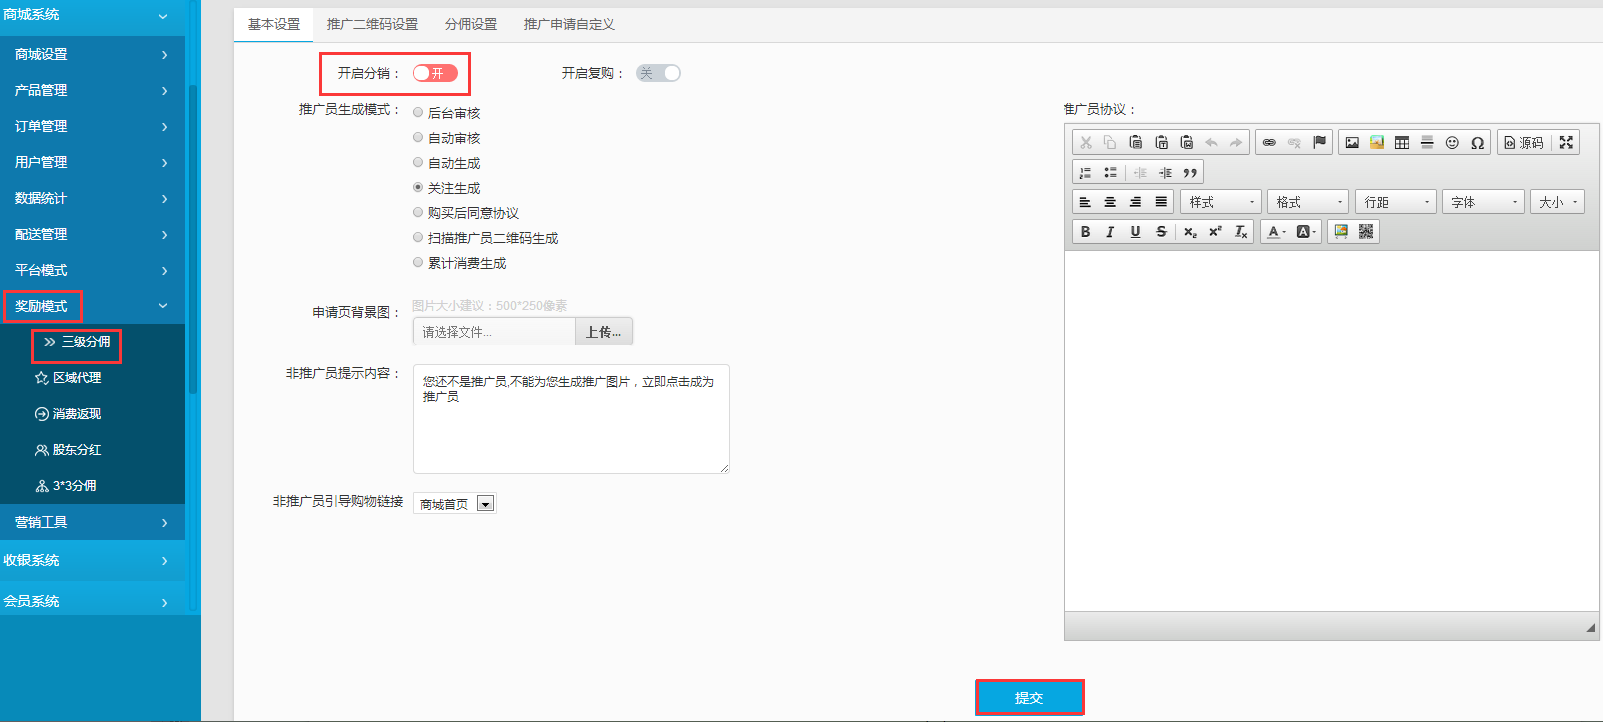Switch to the 分佣设置 tab
The height and width of the screenshot is (722, 1603).
[471, 24]
